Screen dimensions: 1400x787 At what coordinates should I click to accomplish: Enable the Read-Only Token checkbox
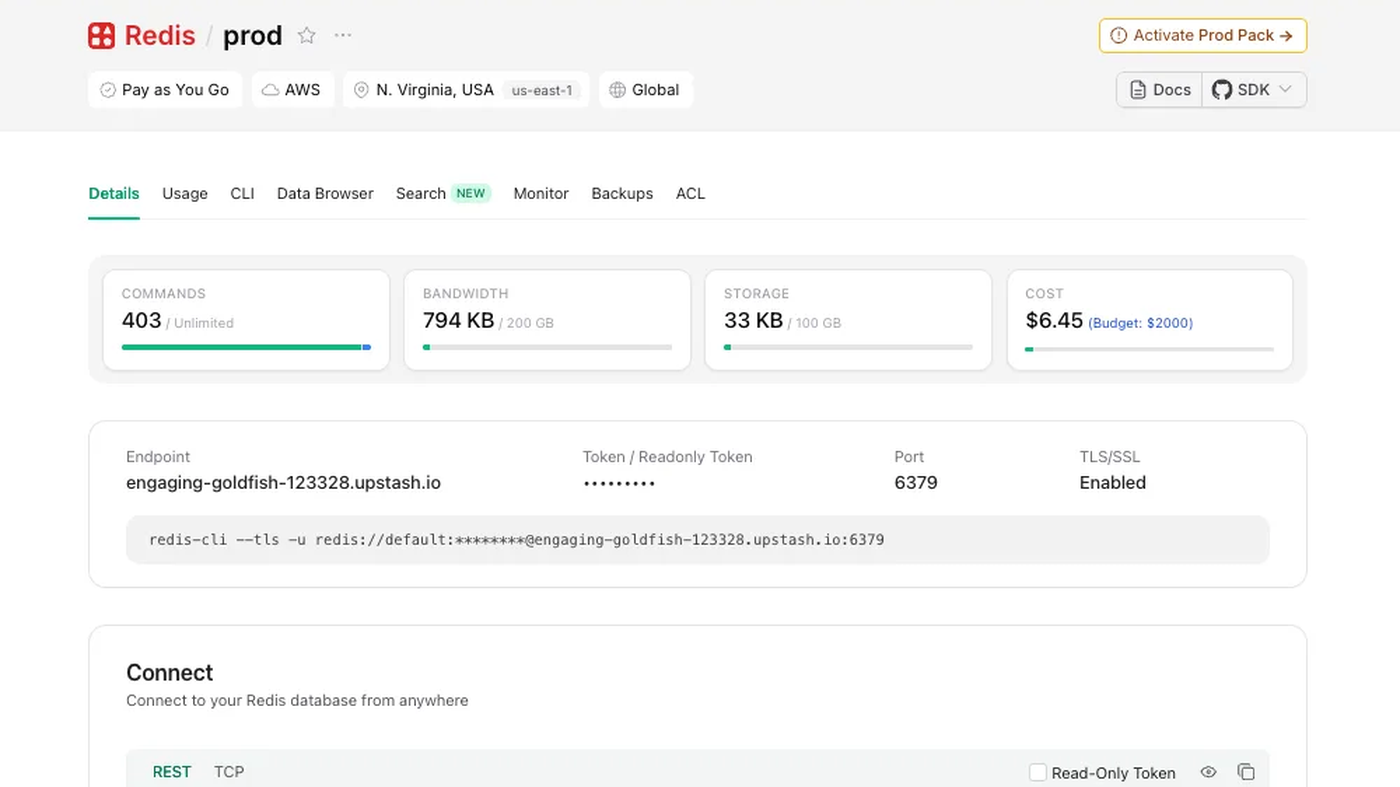coord(1038,772)
